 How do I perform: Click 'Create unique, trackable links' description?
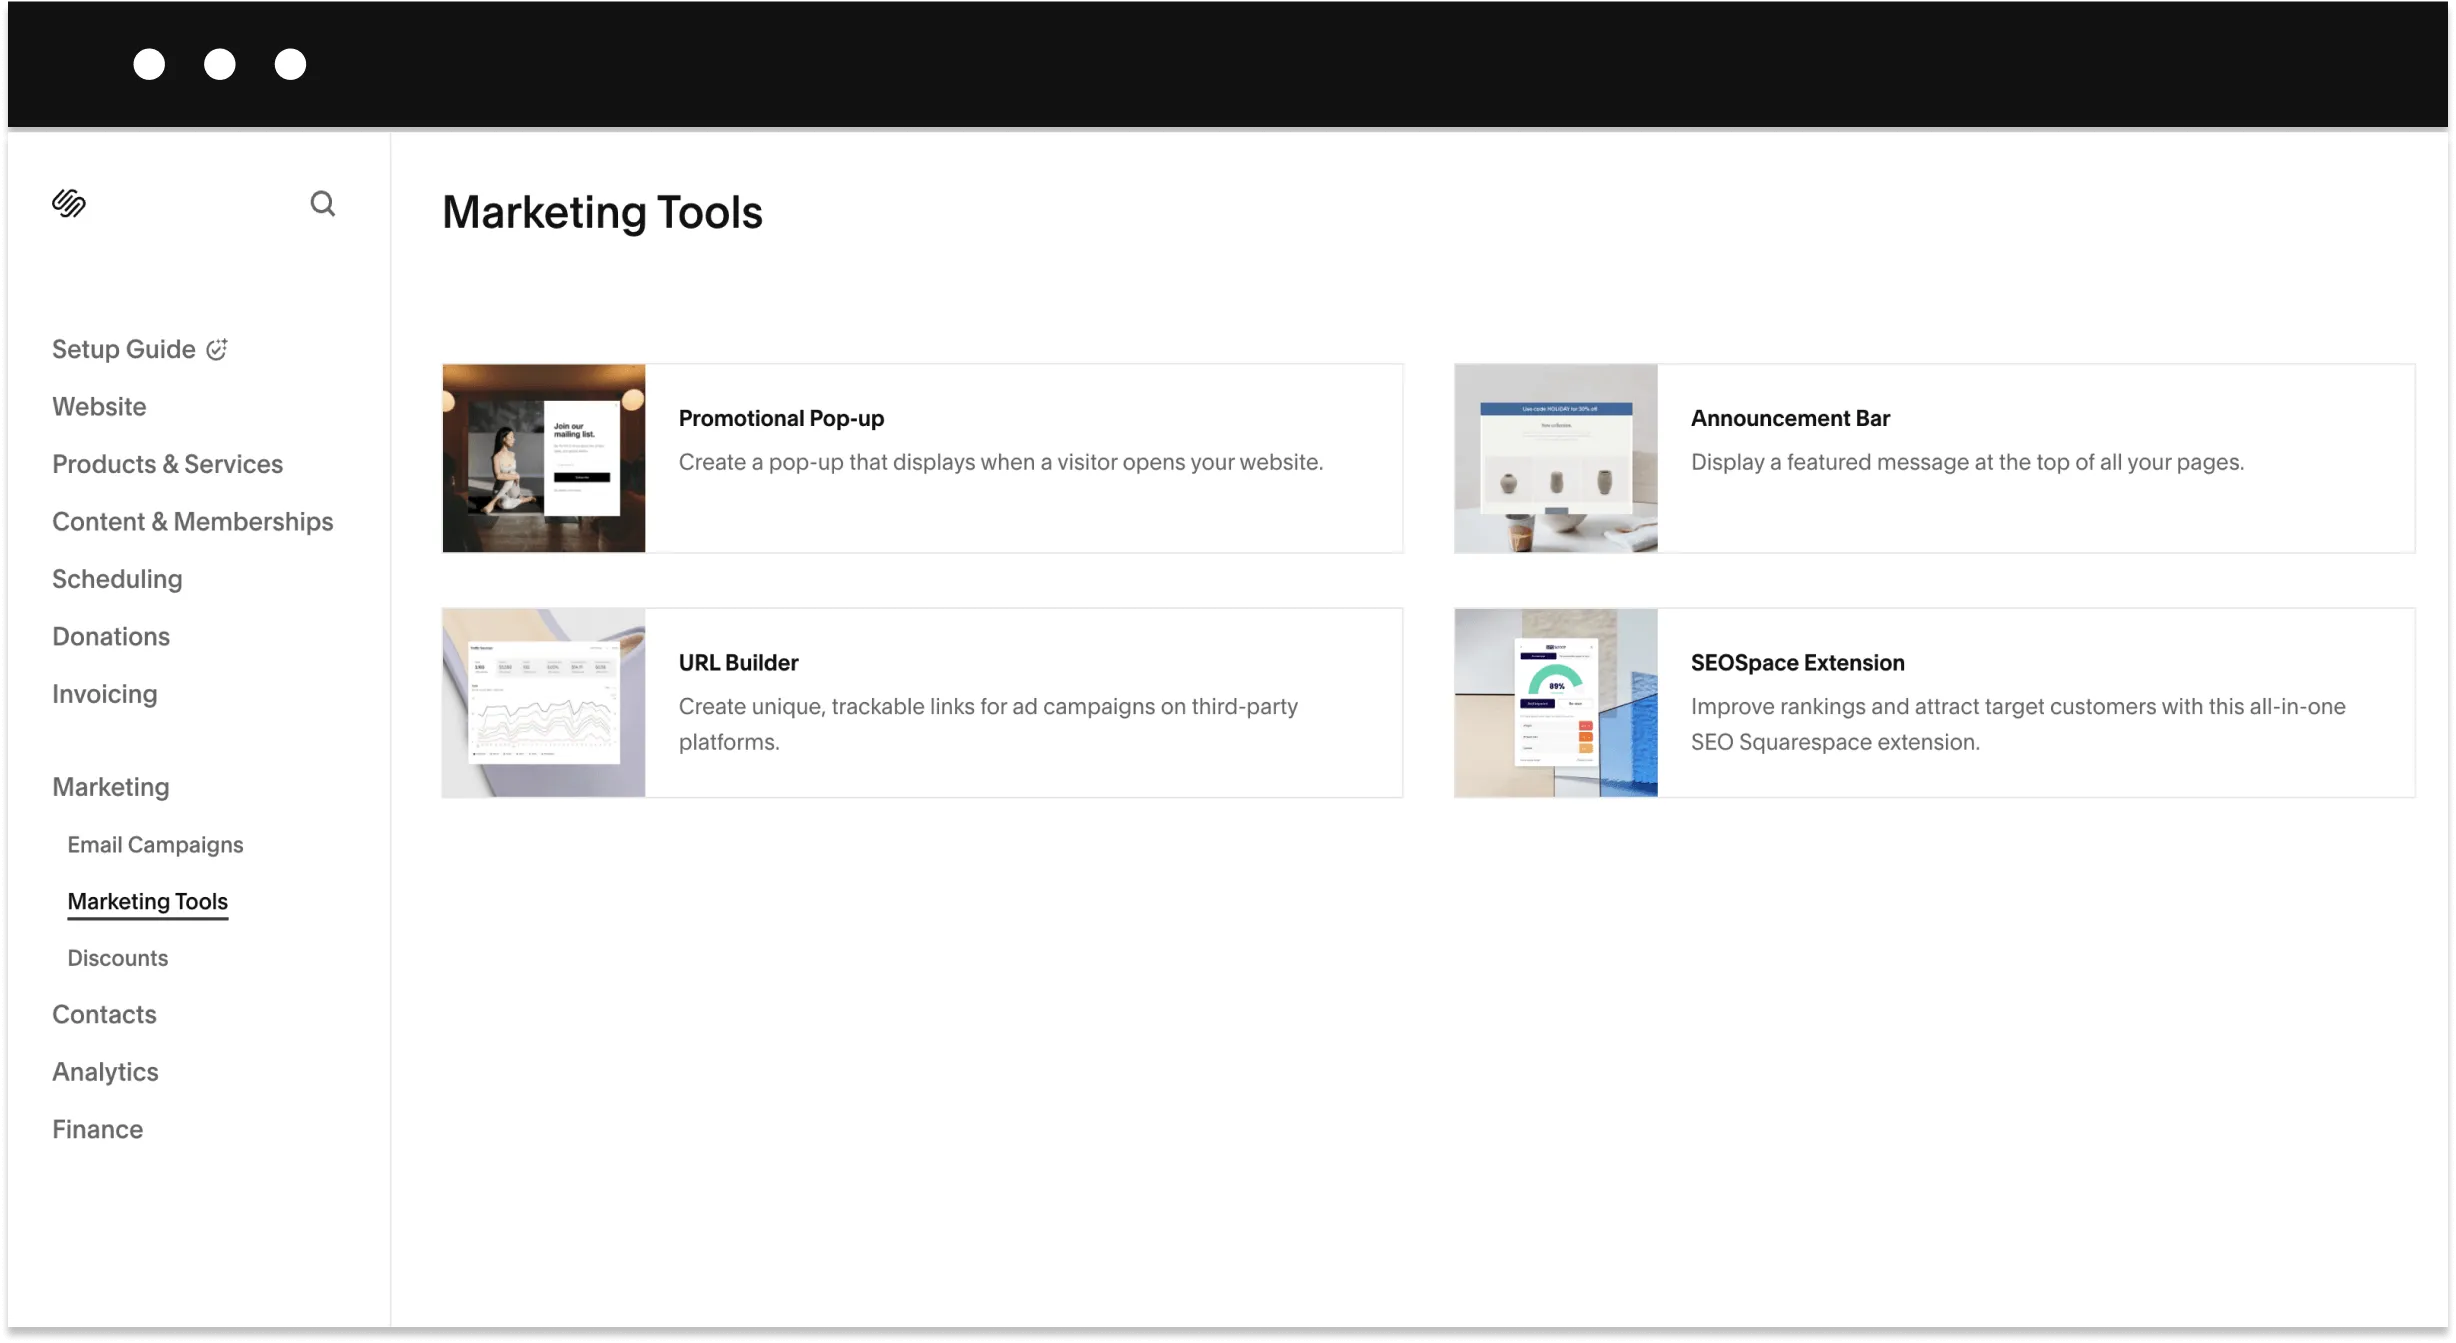[988, 724]
